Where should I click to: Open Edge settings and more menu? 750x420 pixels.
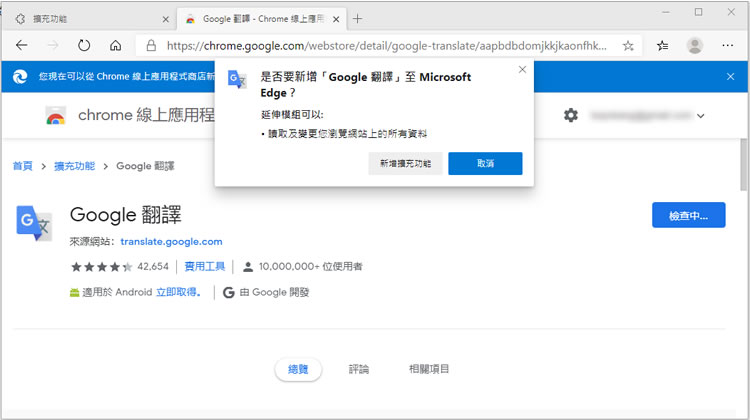pyautogui.click(x=728, y=45)
